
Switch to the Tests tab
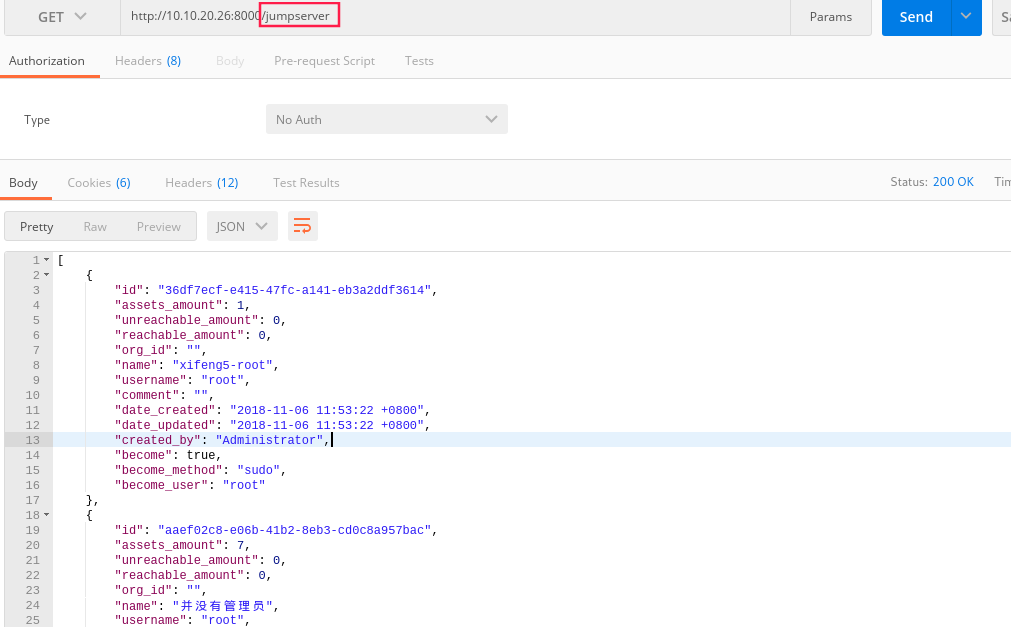[418, 60]
